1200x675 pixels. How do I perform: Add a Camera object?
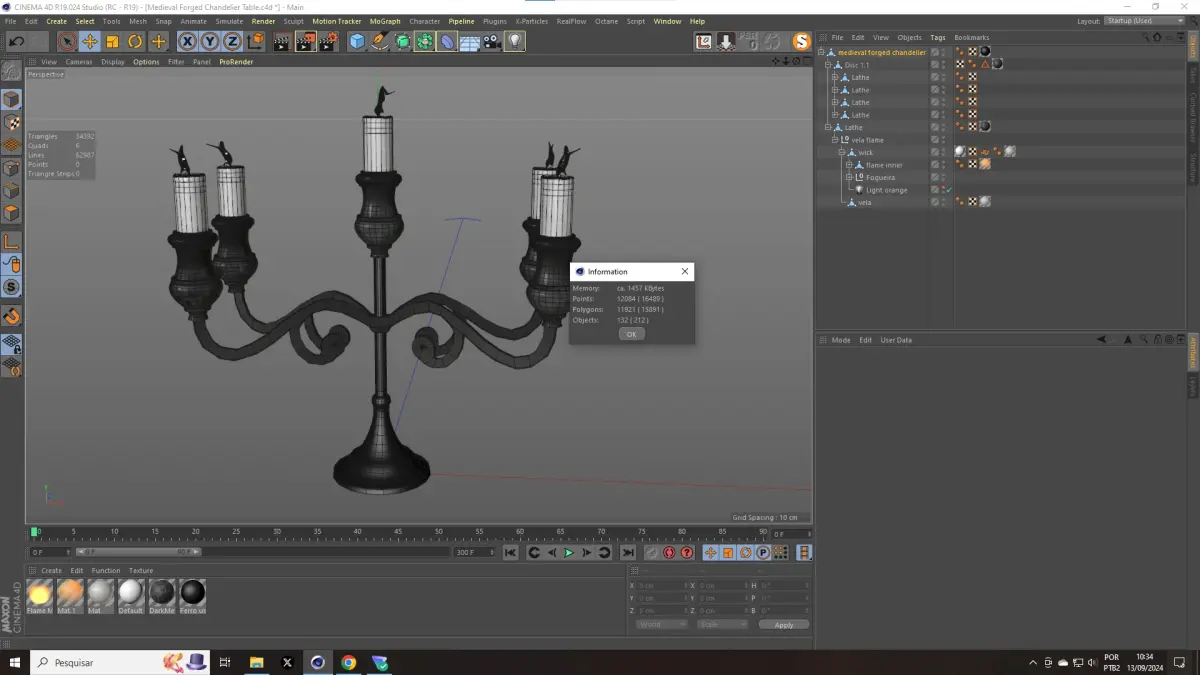[x=491, y=41]
